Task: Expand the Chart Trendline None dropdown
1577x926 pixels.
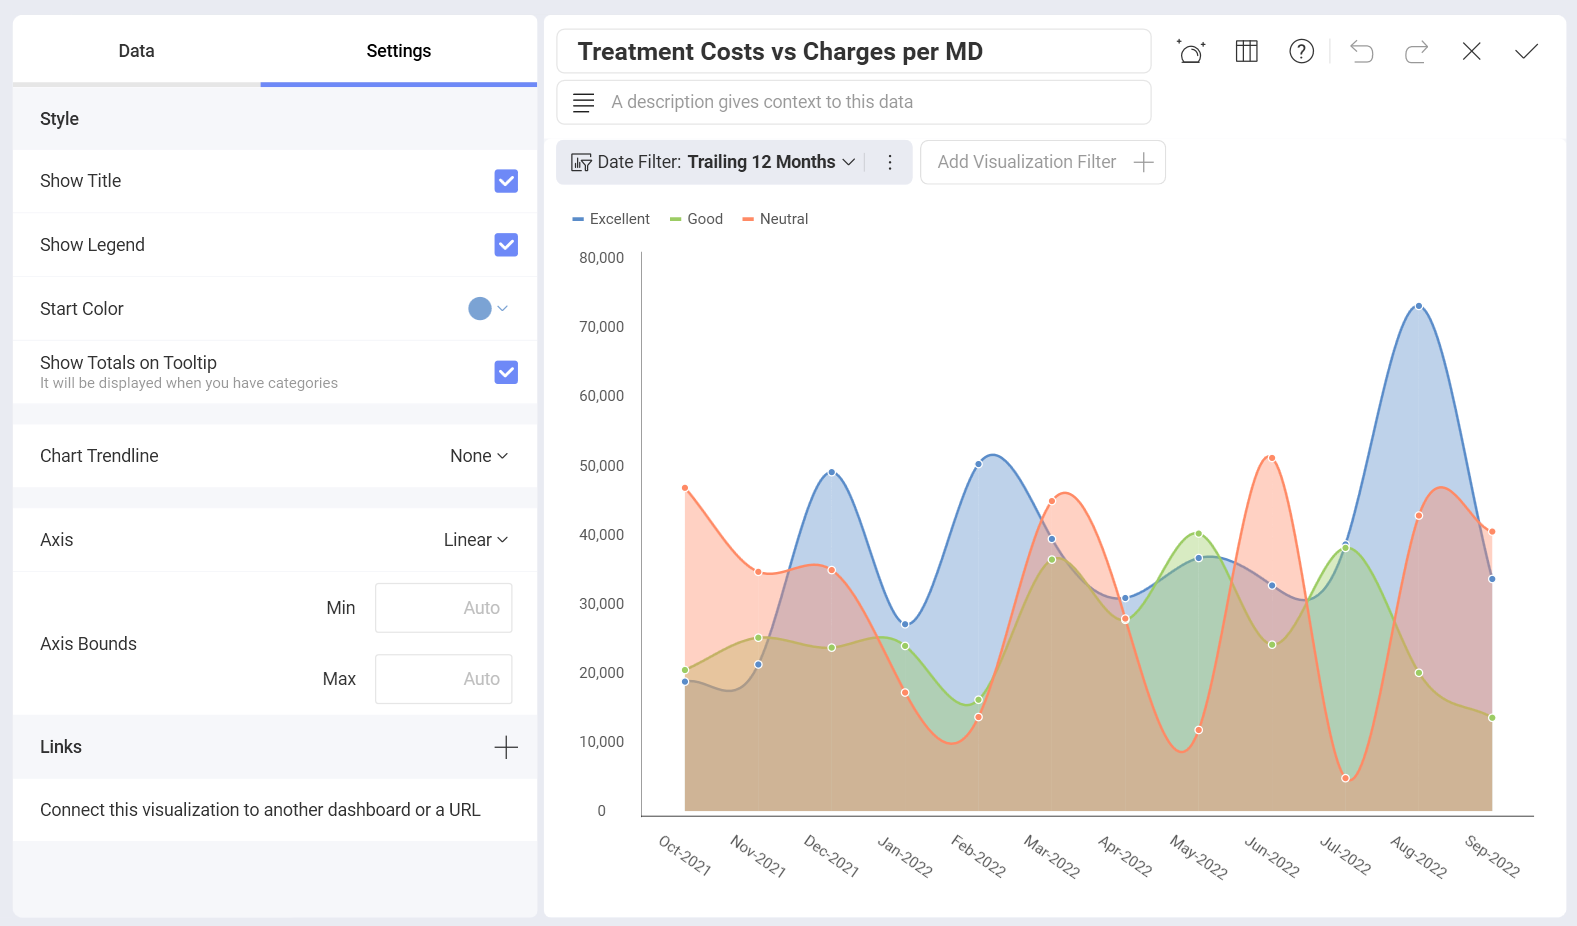Action: pyautogui.click(x=479, y=456)
